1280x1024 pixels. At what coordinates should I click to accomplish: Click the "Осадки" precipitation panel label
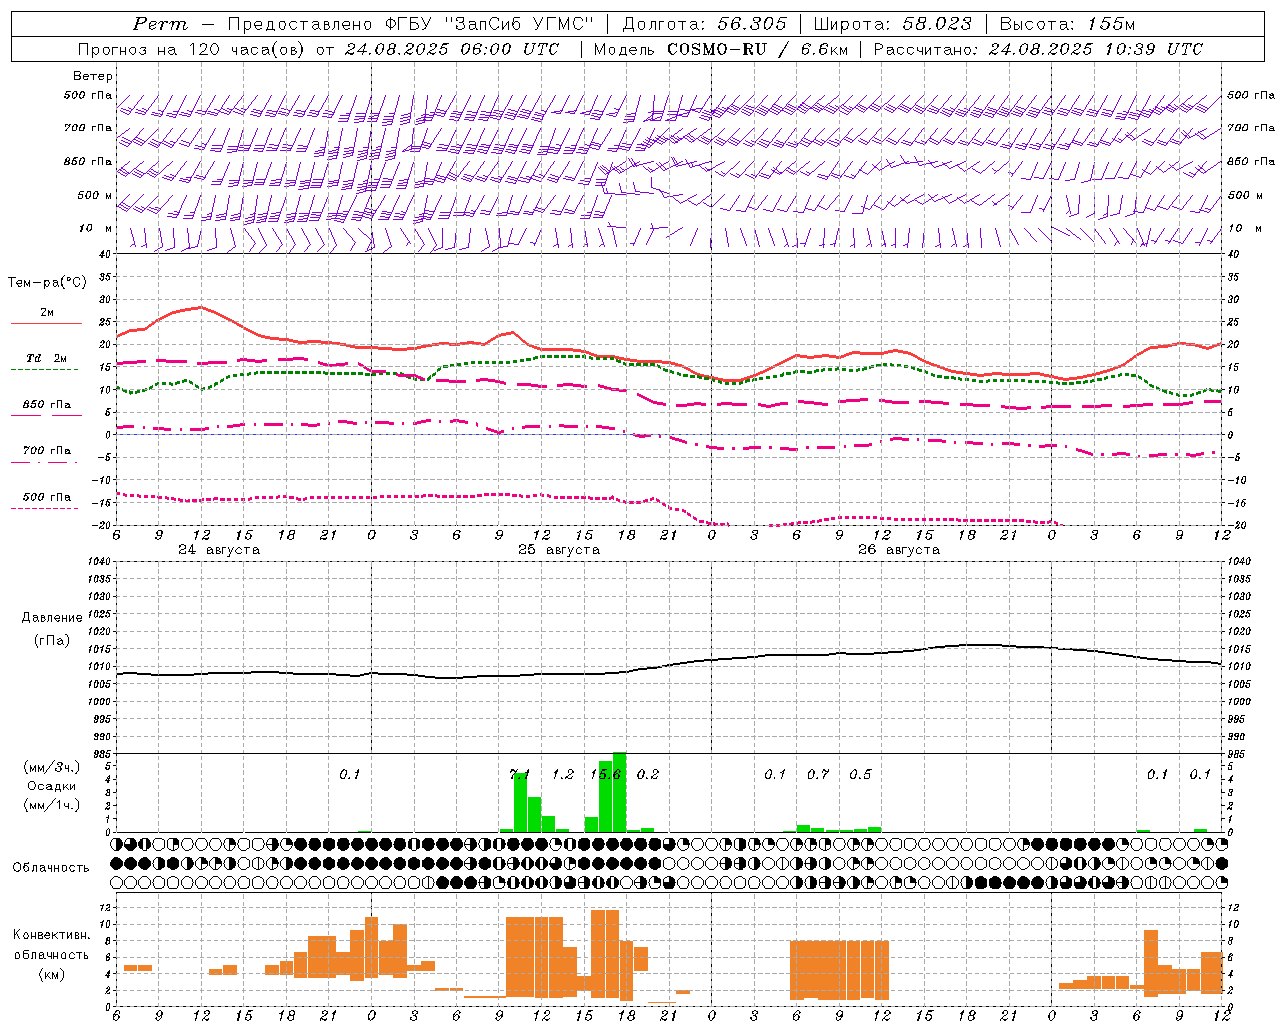[51, 786]
